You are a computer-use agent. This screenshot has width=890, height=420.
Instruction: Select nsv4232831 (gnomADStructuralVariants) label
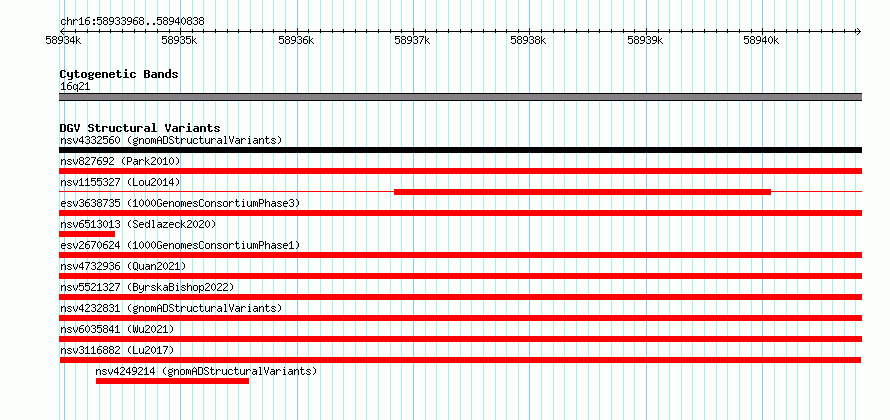pyautogui.click(x=171, y=308)
